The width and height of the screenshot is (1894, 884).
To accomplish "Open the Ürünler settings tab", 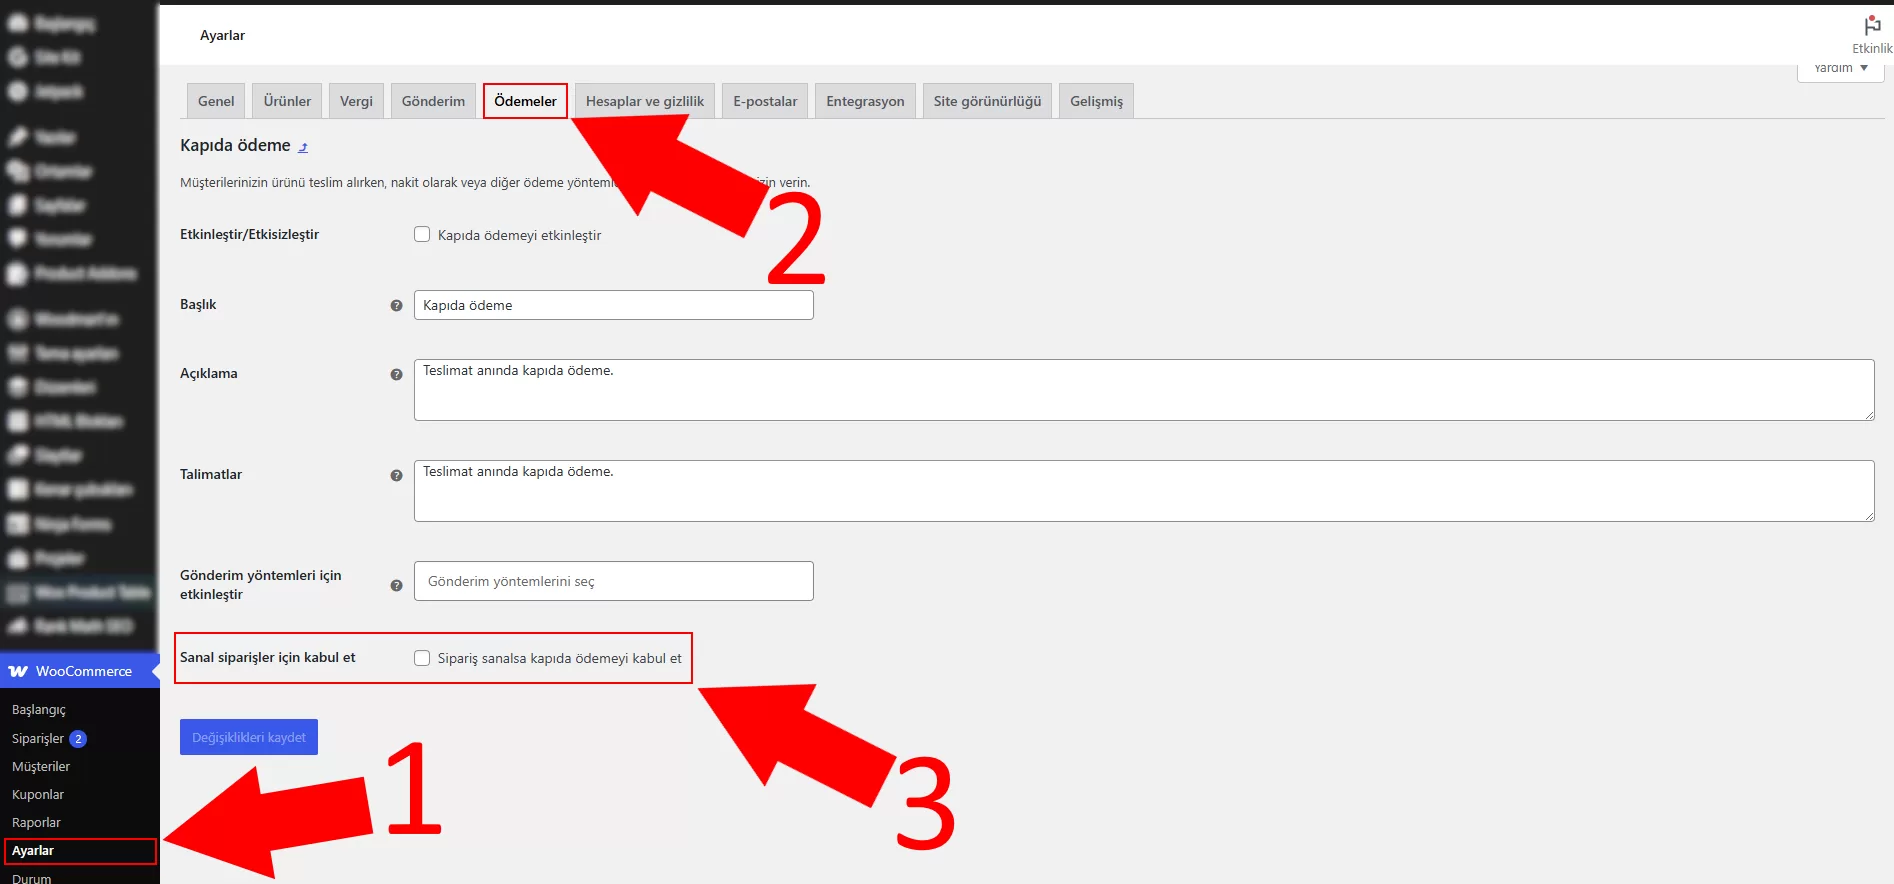I will [x=287, y=101].
